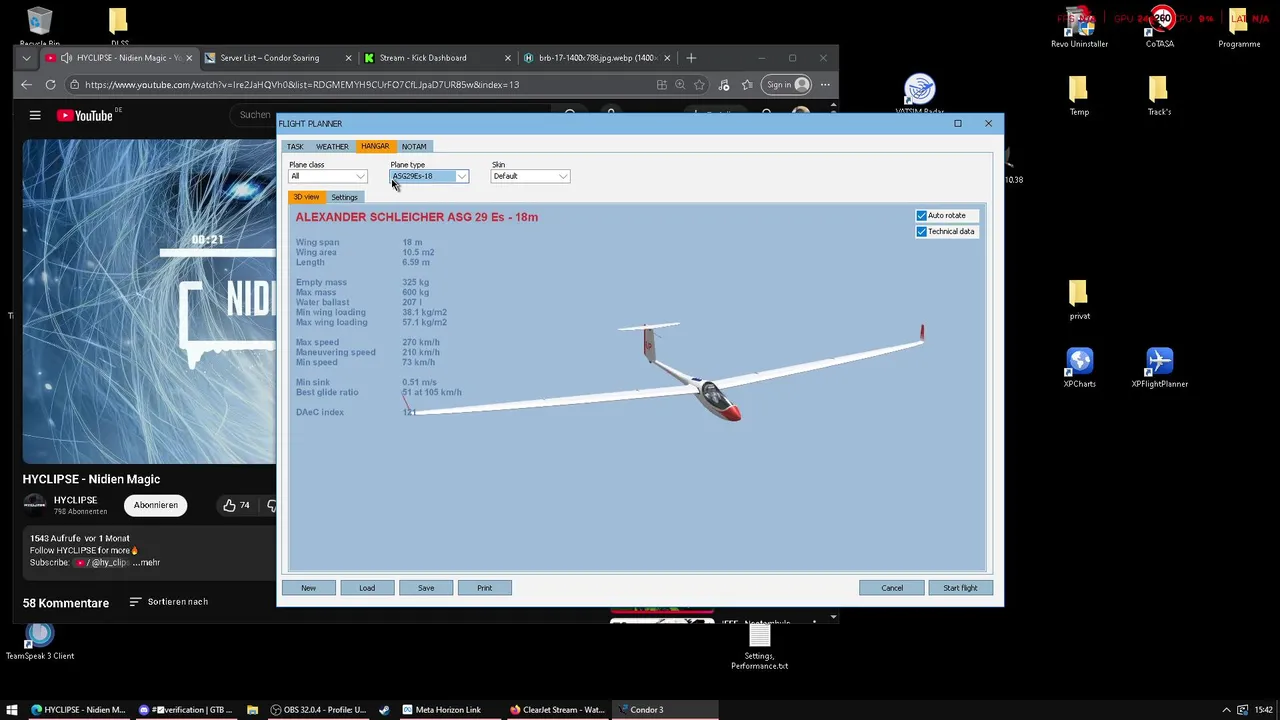Click the browser address bar URL

coord(301,85)
